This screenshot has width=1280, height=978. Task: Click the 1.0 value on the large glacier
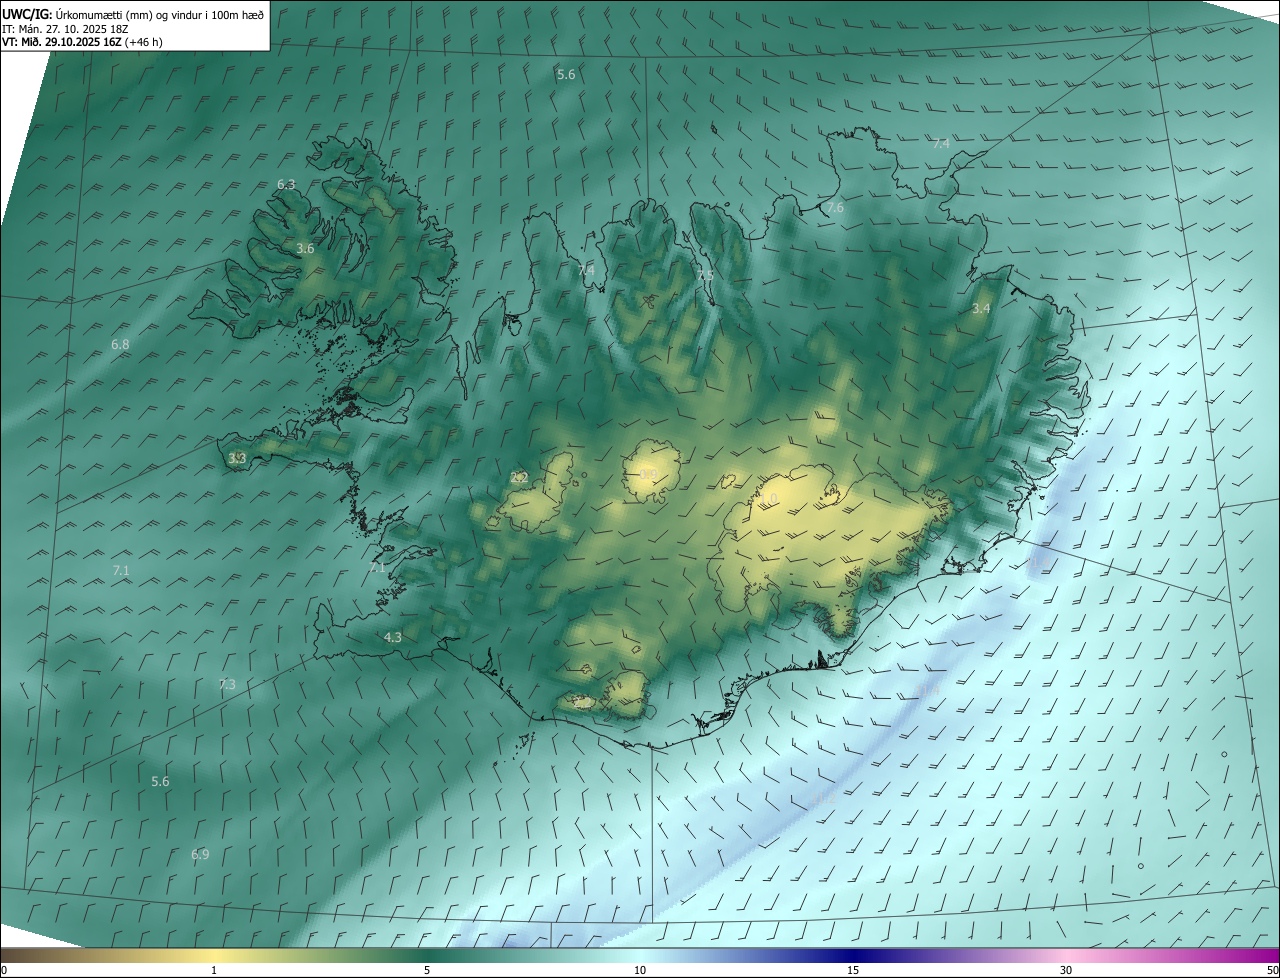(x=769, y=498)
